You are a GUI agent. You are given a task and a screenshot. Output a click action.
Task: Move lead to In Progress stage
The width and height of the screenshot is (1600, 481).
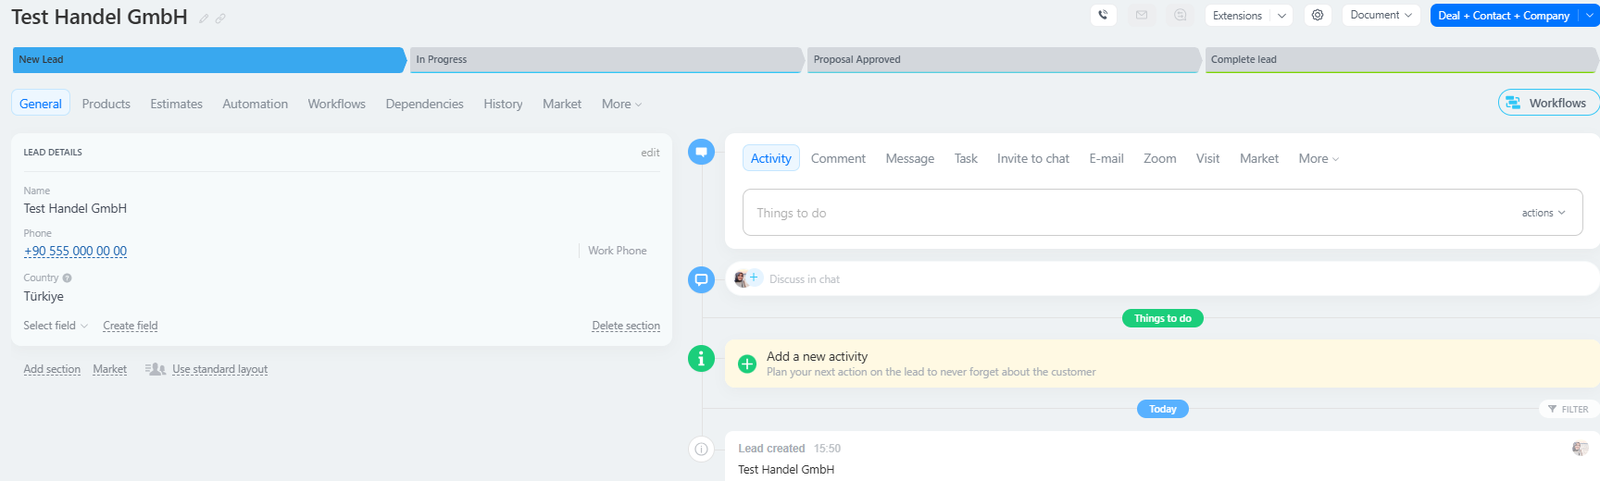point(606,60)
